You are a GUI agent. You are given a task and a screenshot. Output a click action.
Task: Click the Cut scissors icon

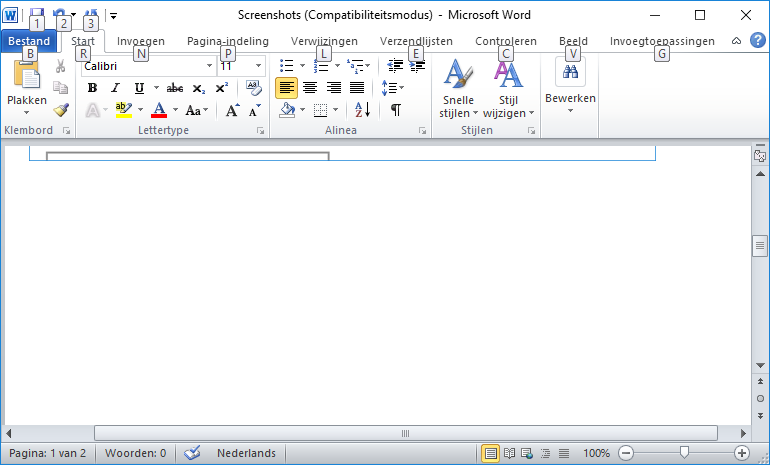pyautogui.click(x=60, y=66)
